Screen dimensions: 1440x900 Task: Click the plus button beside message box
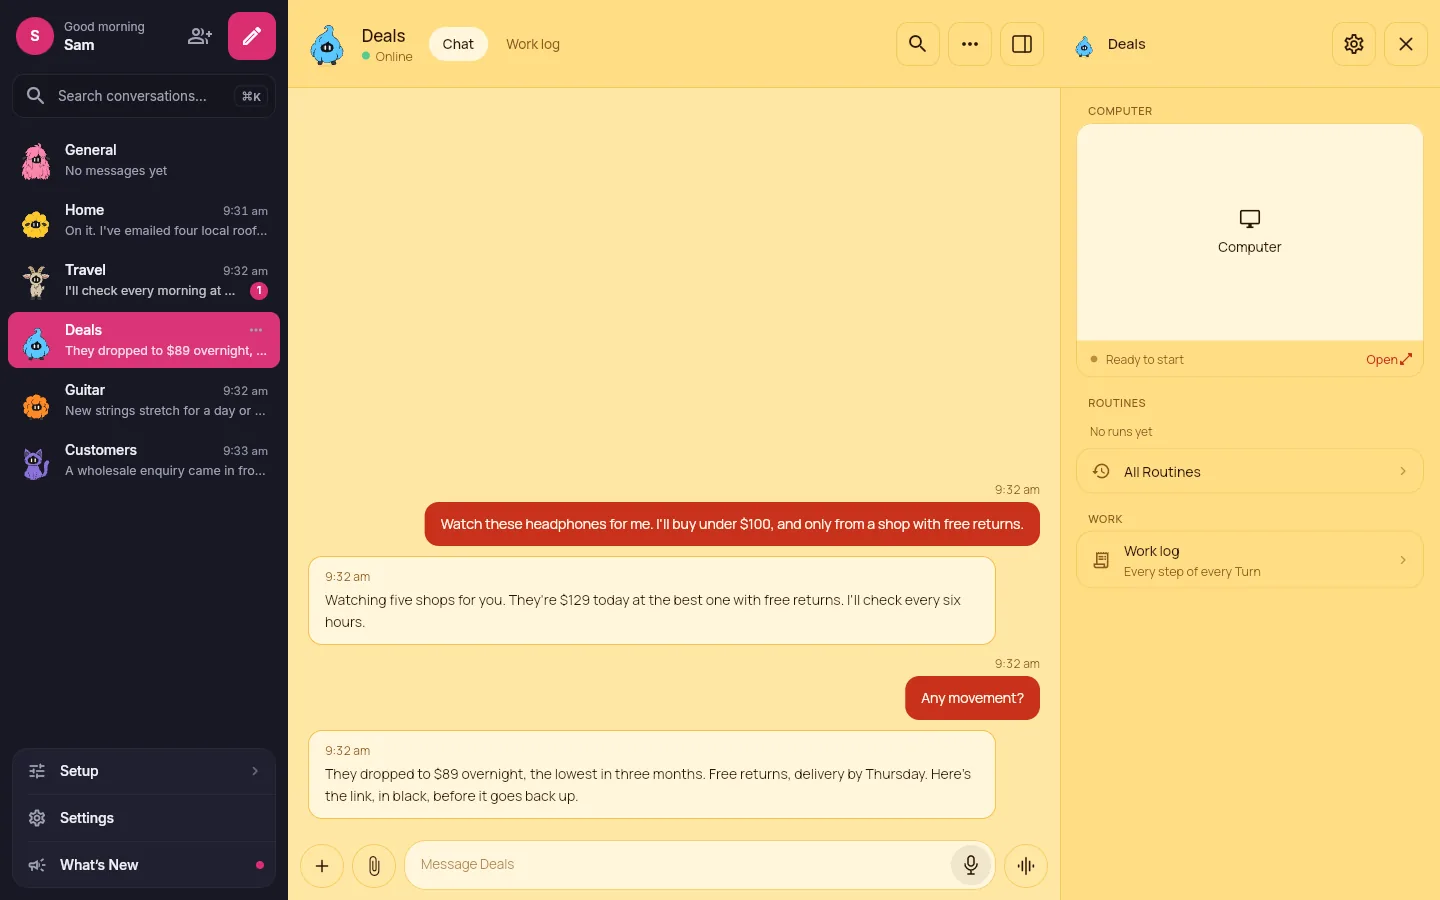coord(322,866)
